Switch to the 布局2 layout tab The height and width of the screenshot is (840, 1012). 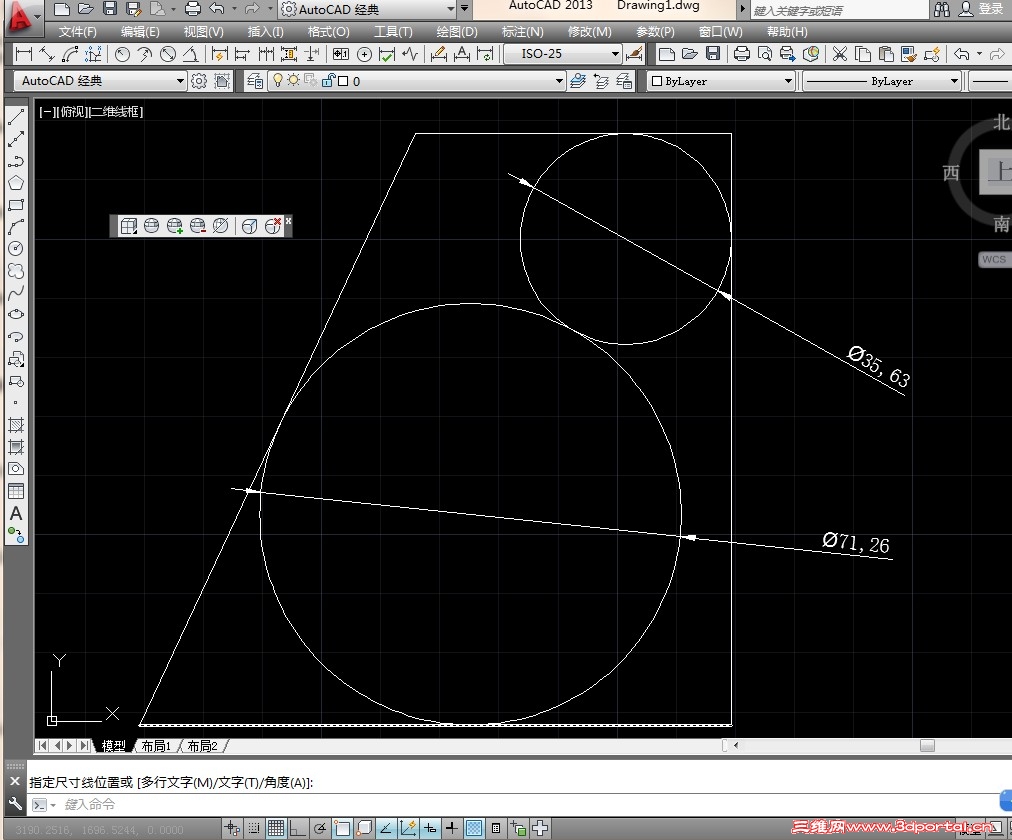202,746
